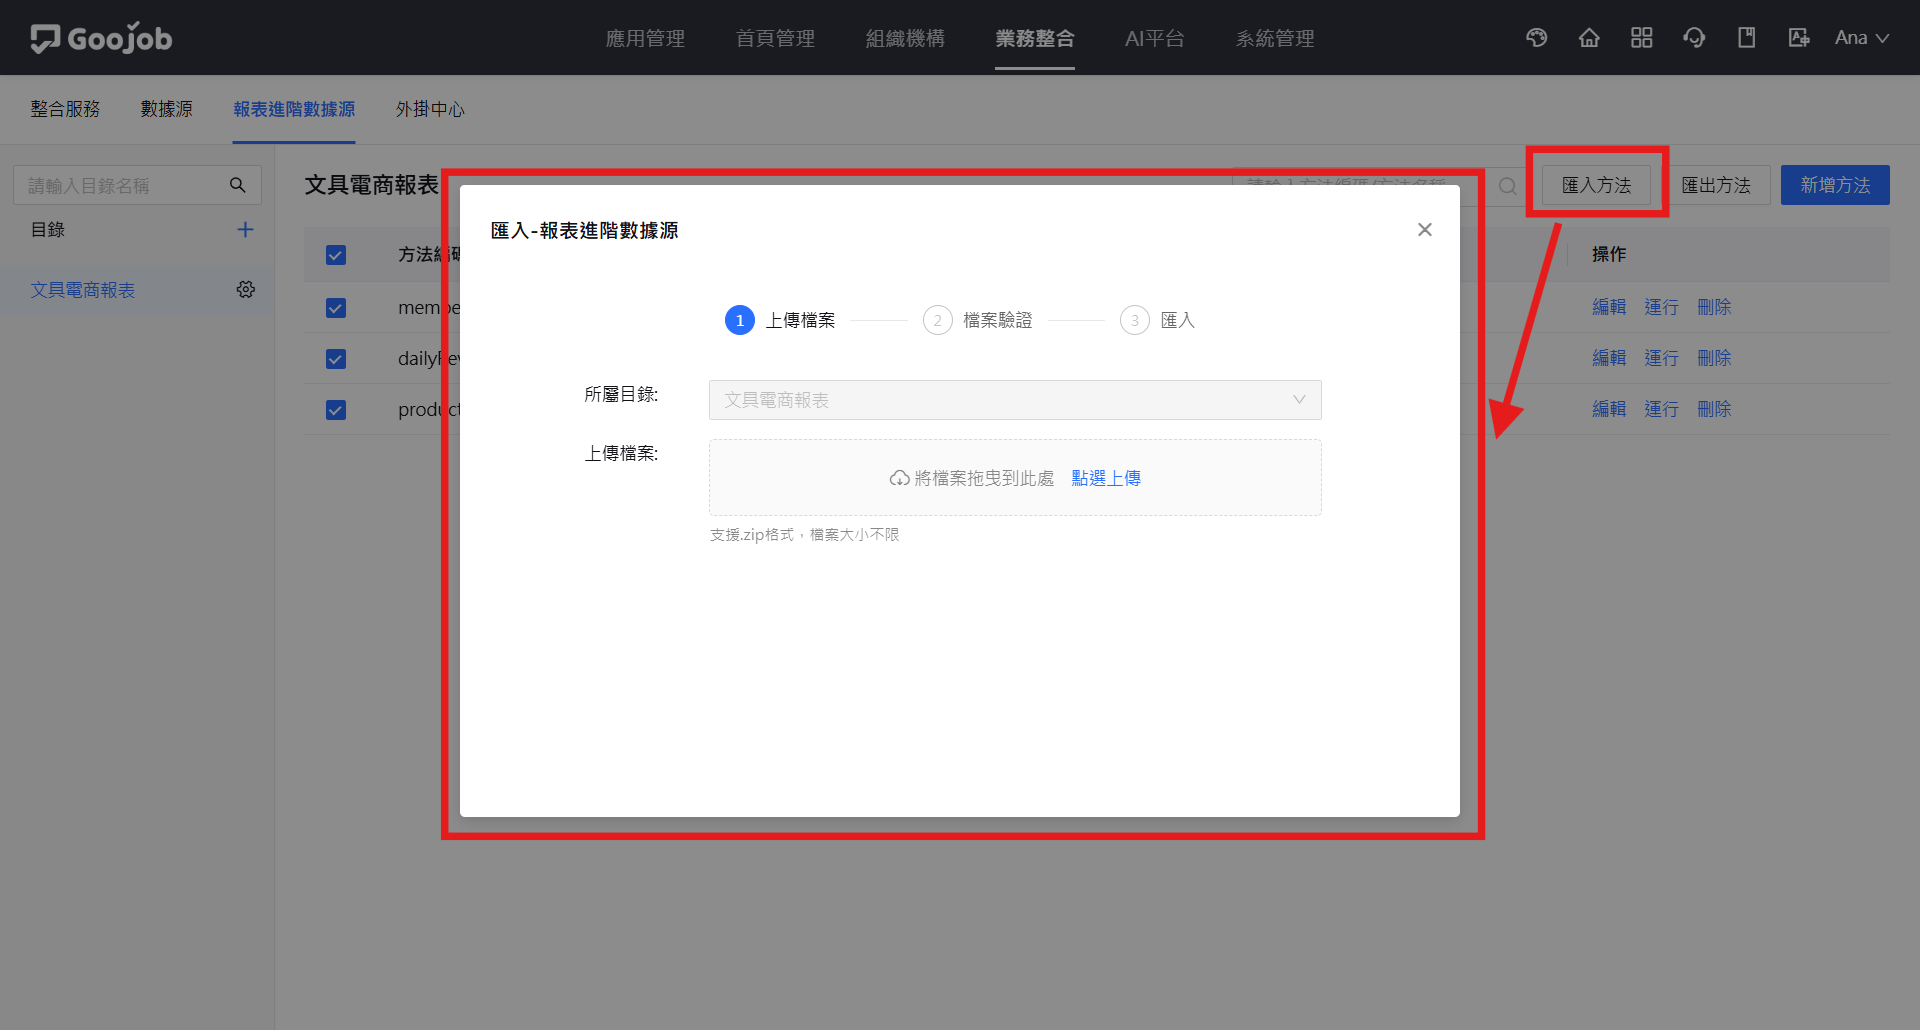1920x1030 pixels.
Task: Click the 匯出方法 button
Action: click(x=1716, y=185)
